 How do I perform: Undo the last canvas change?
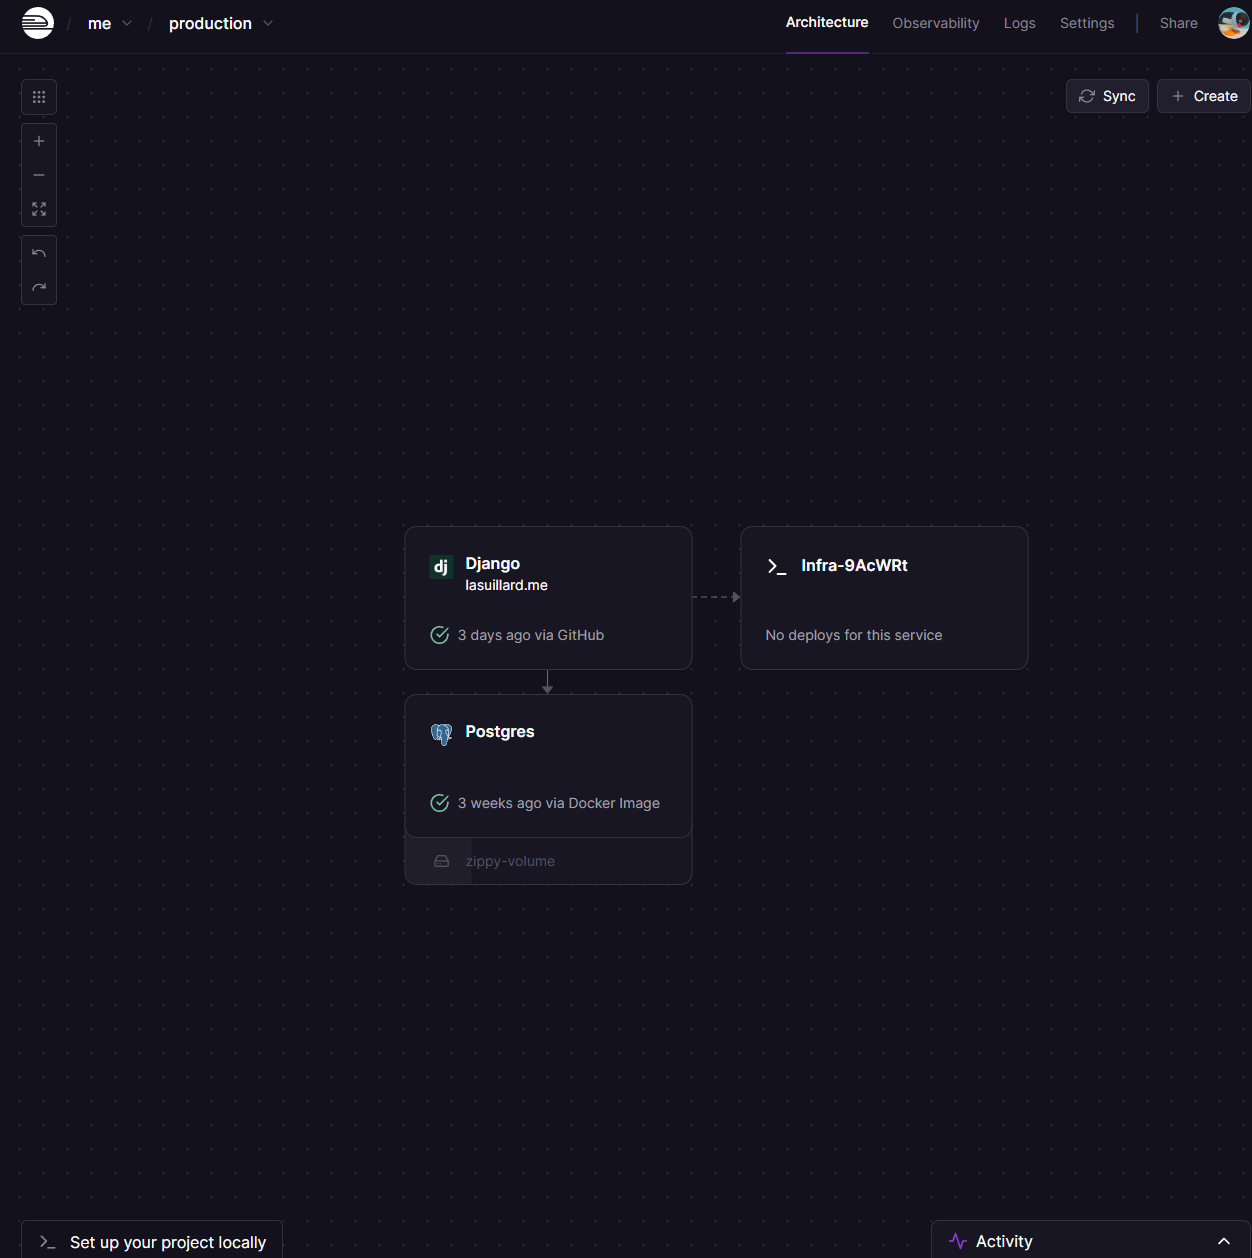pyautogui.click(x=39, y=254)
